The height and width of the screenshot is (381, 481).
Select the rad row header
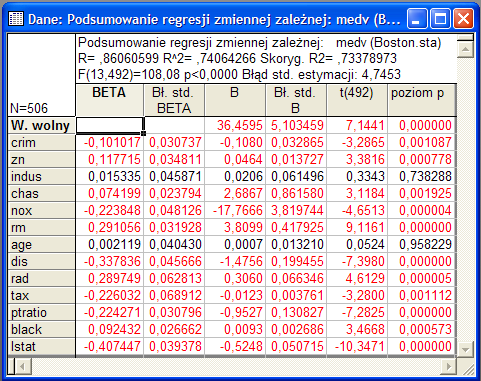point(41,279)
